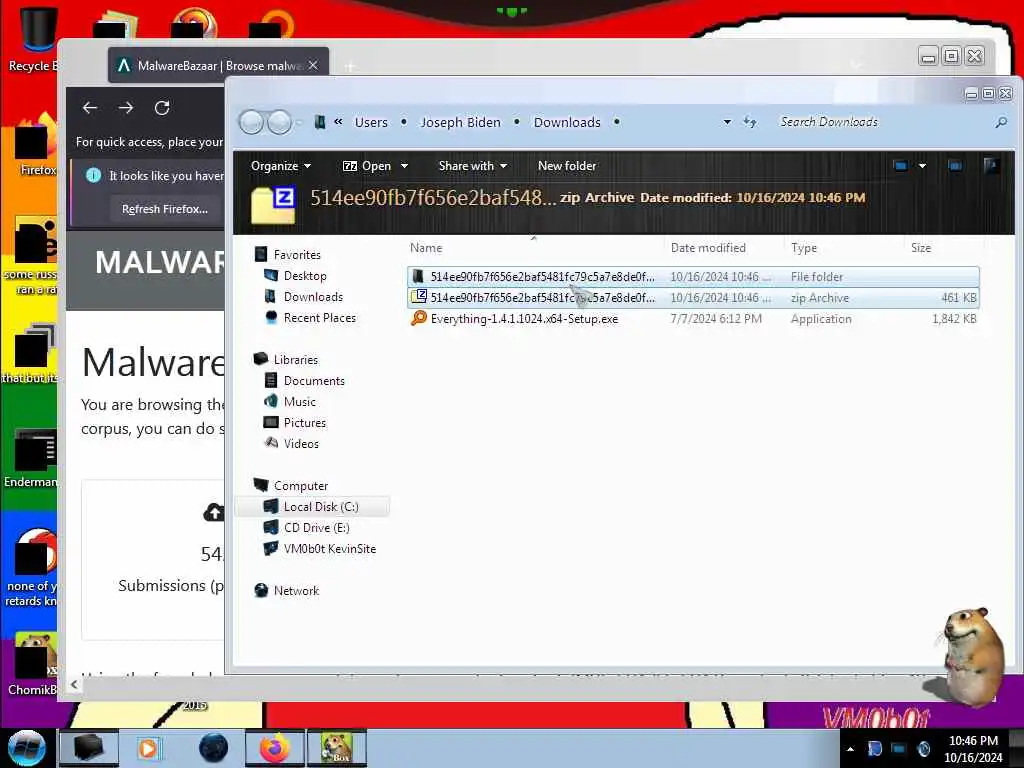Image resolution: width=1024 pixels, height=768 pixels.
Task: Click the Firefox taskbar icon
Action: (x=275, y=748)
